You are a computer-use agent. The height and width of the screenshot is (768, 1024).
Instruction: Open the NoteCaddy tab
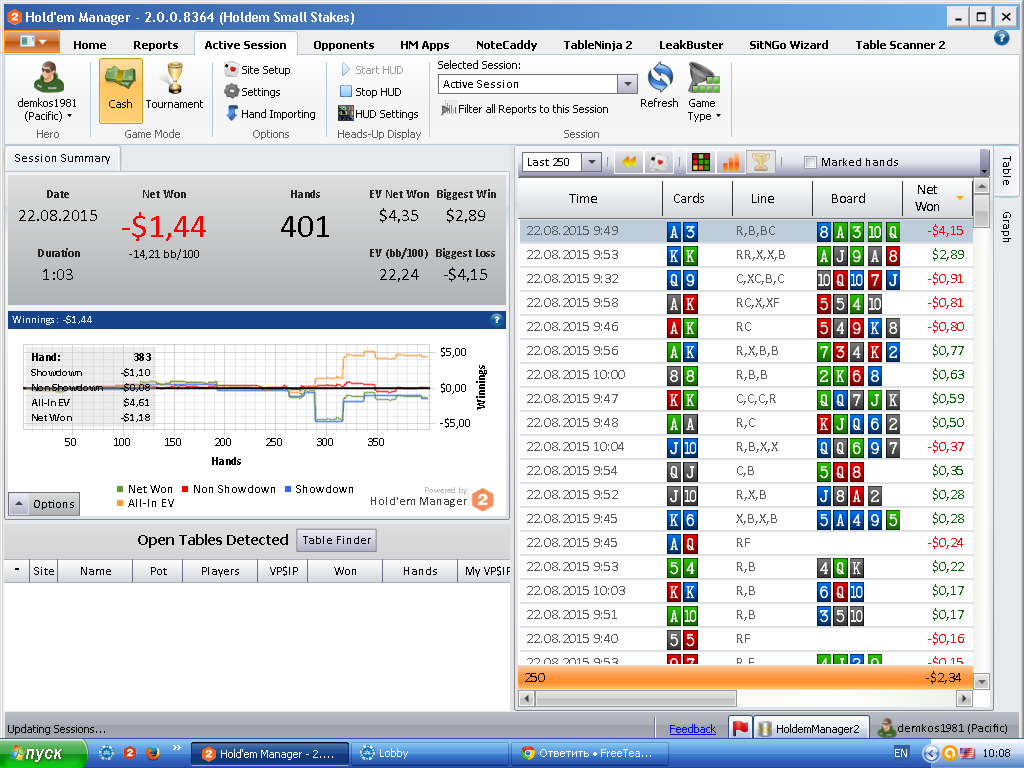pos(506,45)
